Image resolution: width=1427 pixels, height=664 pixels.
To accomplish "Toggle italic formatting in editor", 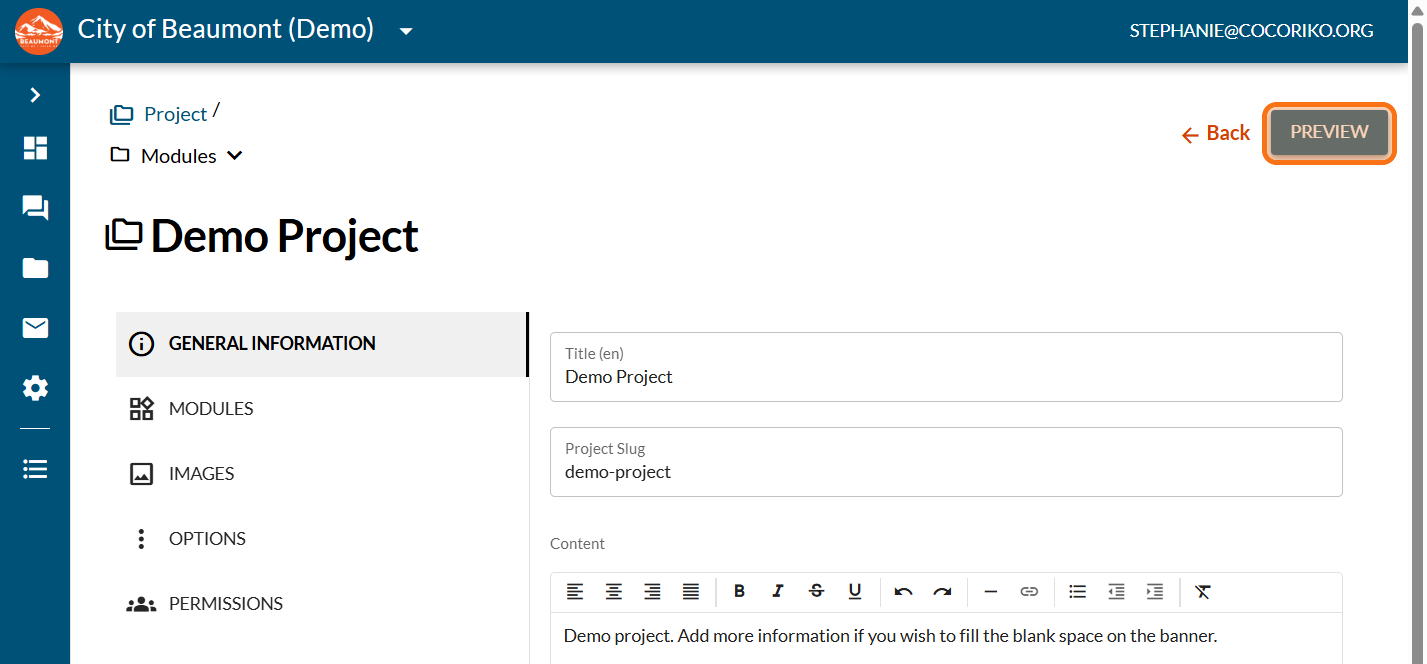I will point(777,592).
